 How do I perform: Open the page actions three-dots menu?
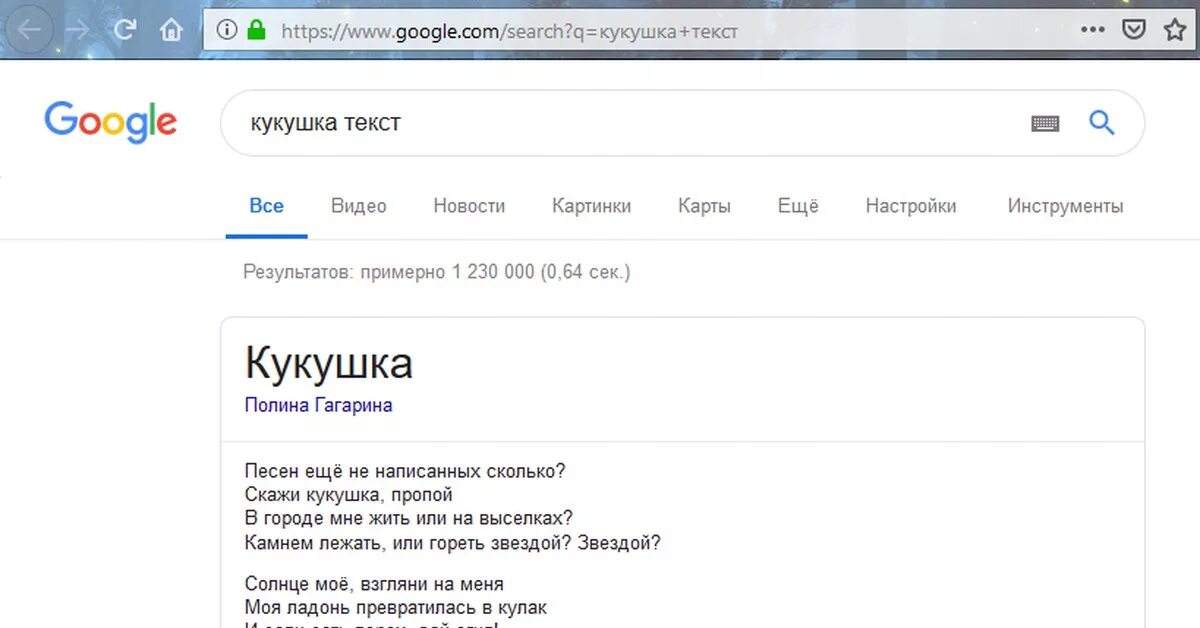[x=1093, y=30]
